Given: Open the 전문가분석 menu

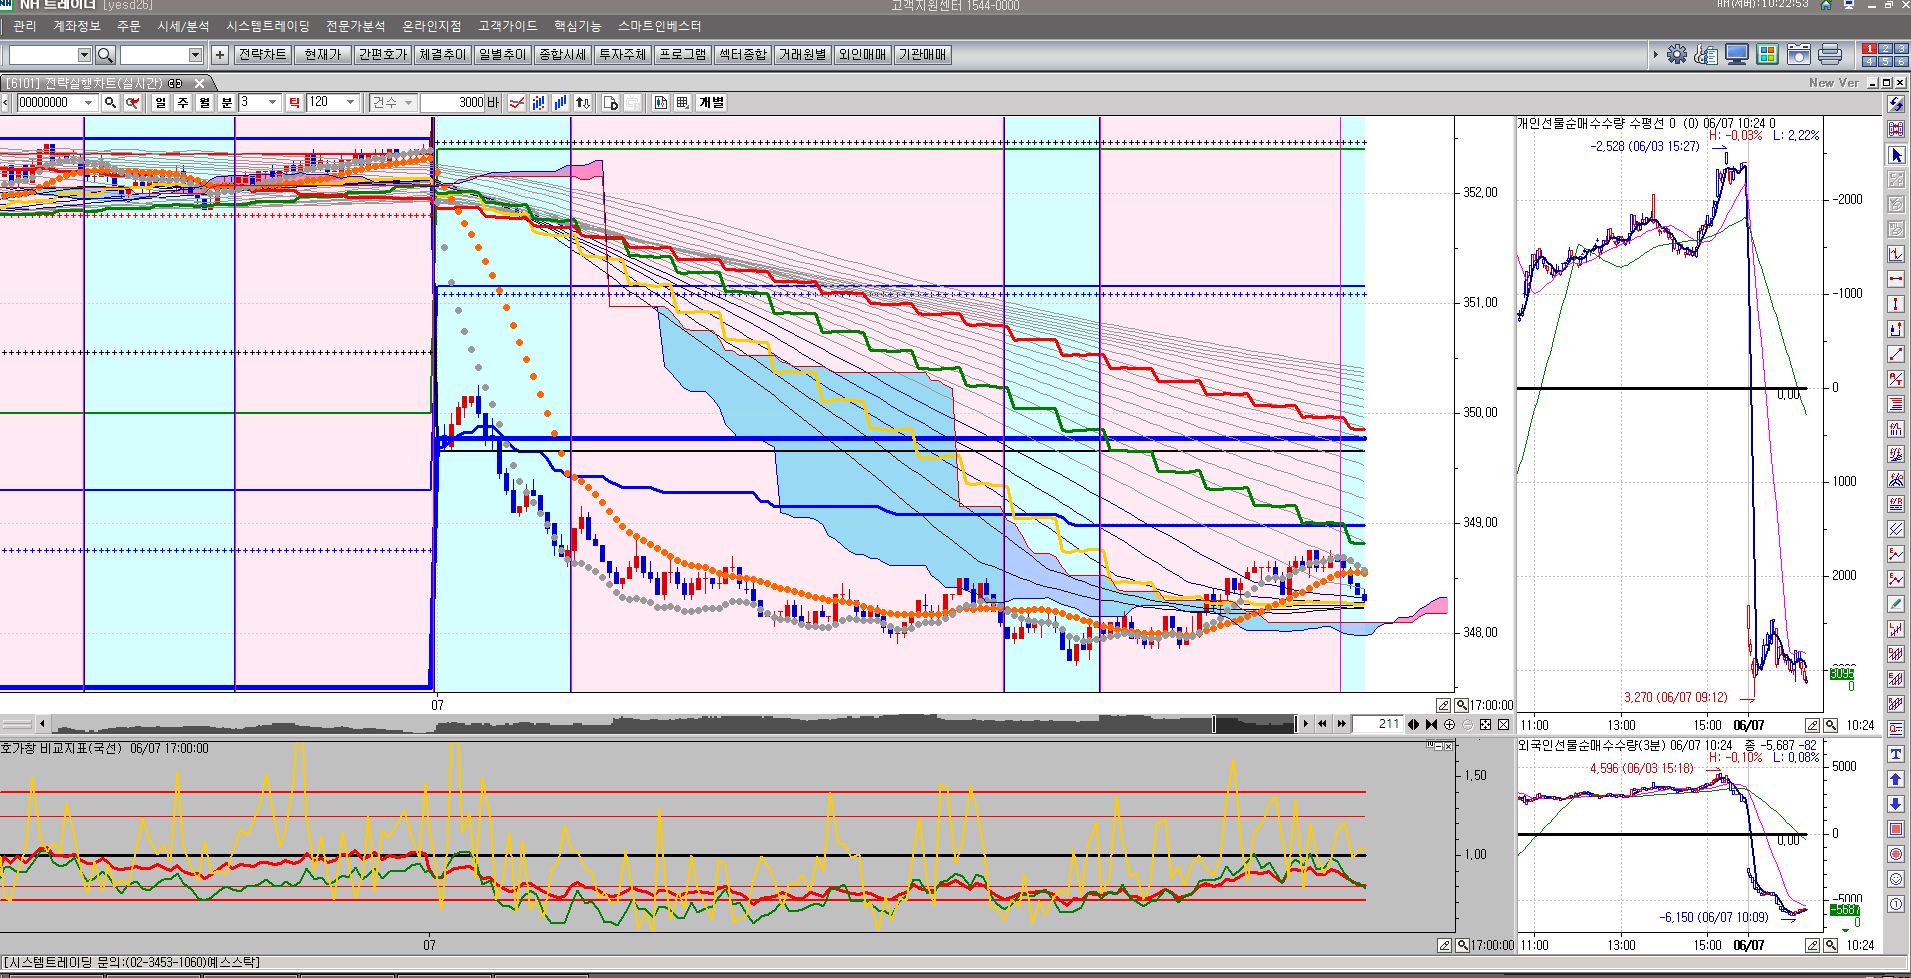Looking at the screenshot, I should point(355,26).
